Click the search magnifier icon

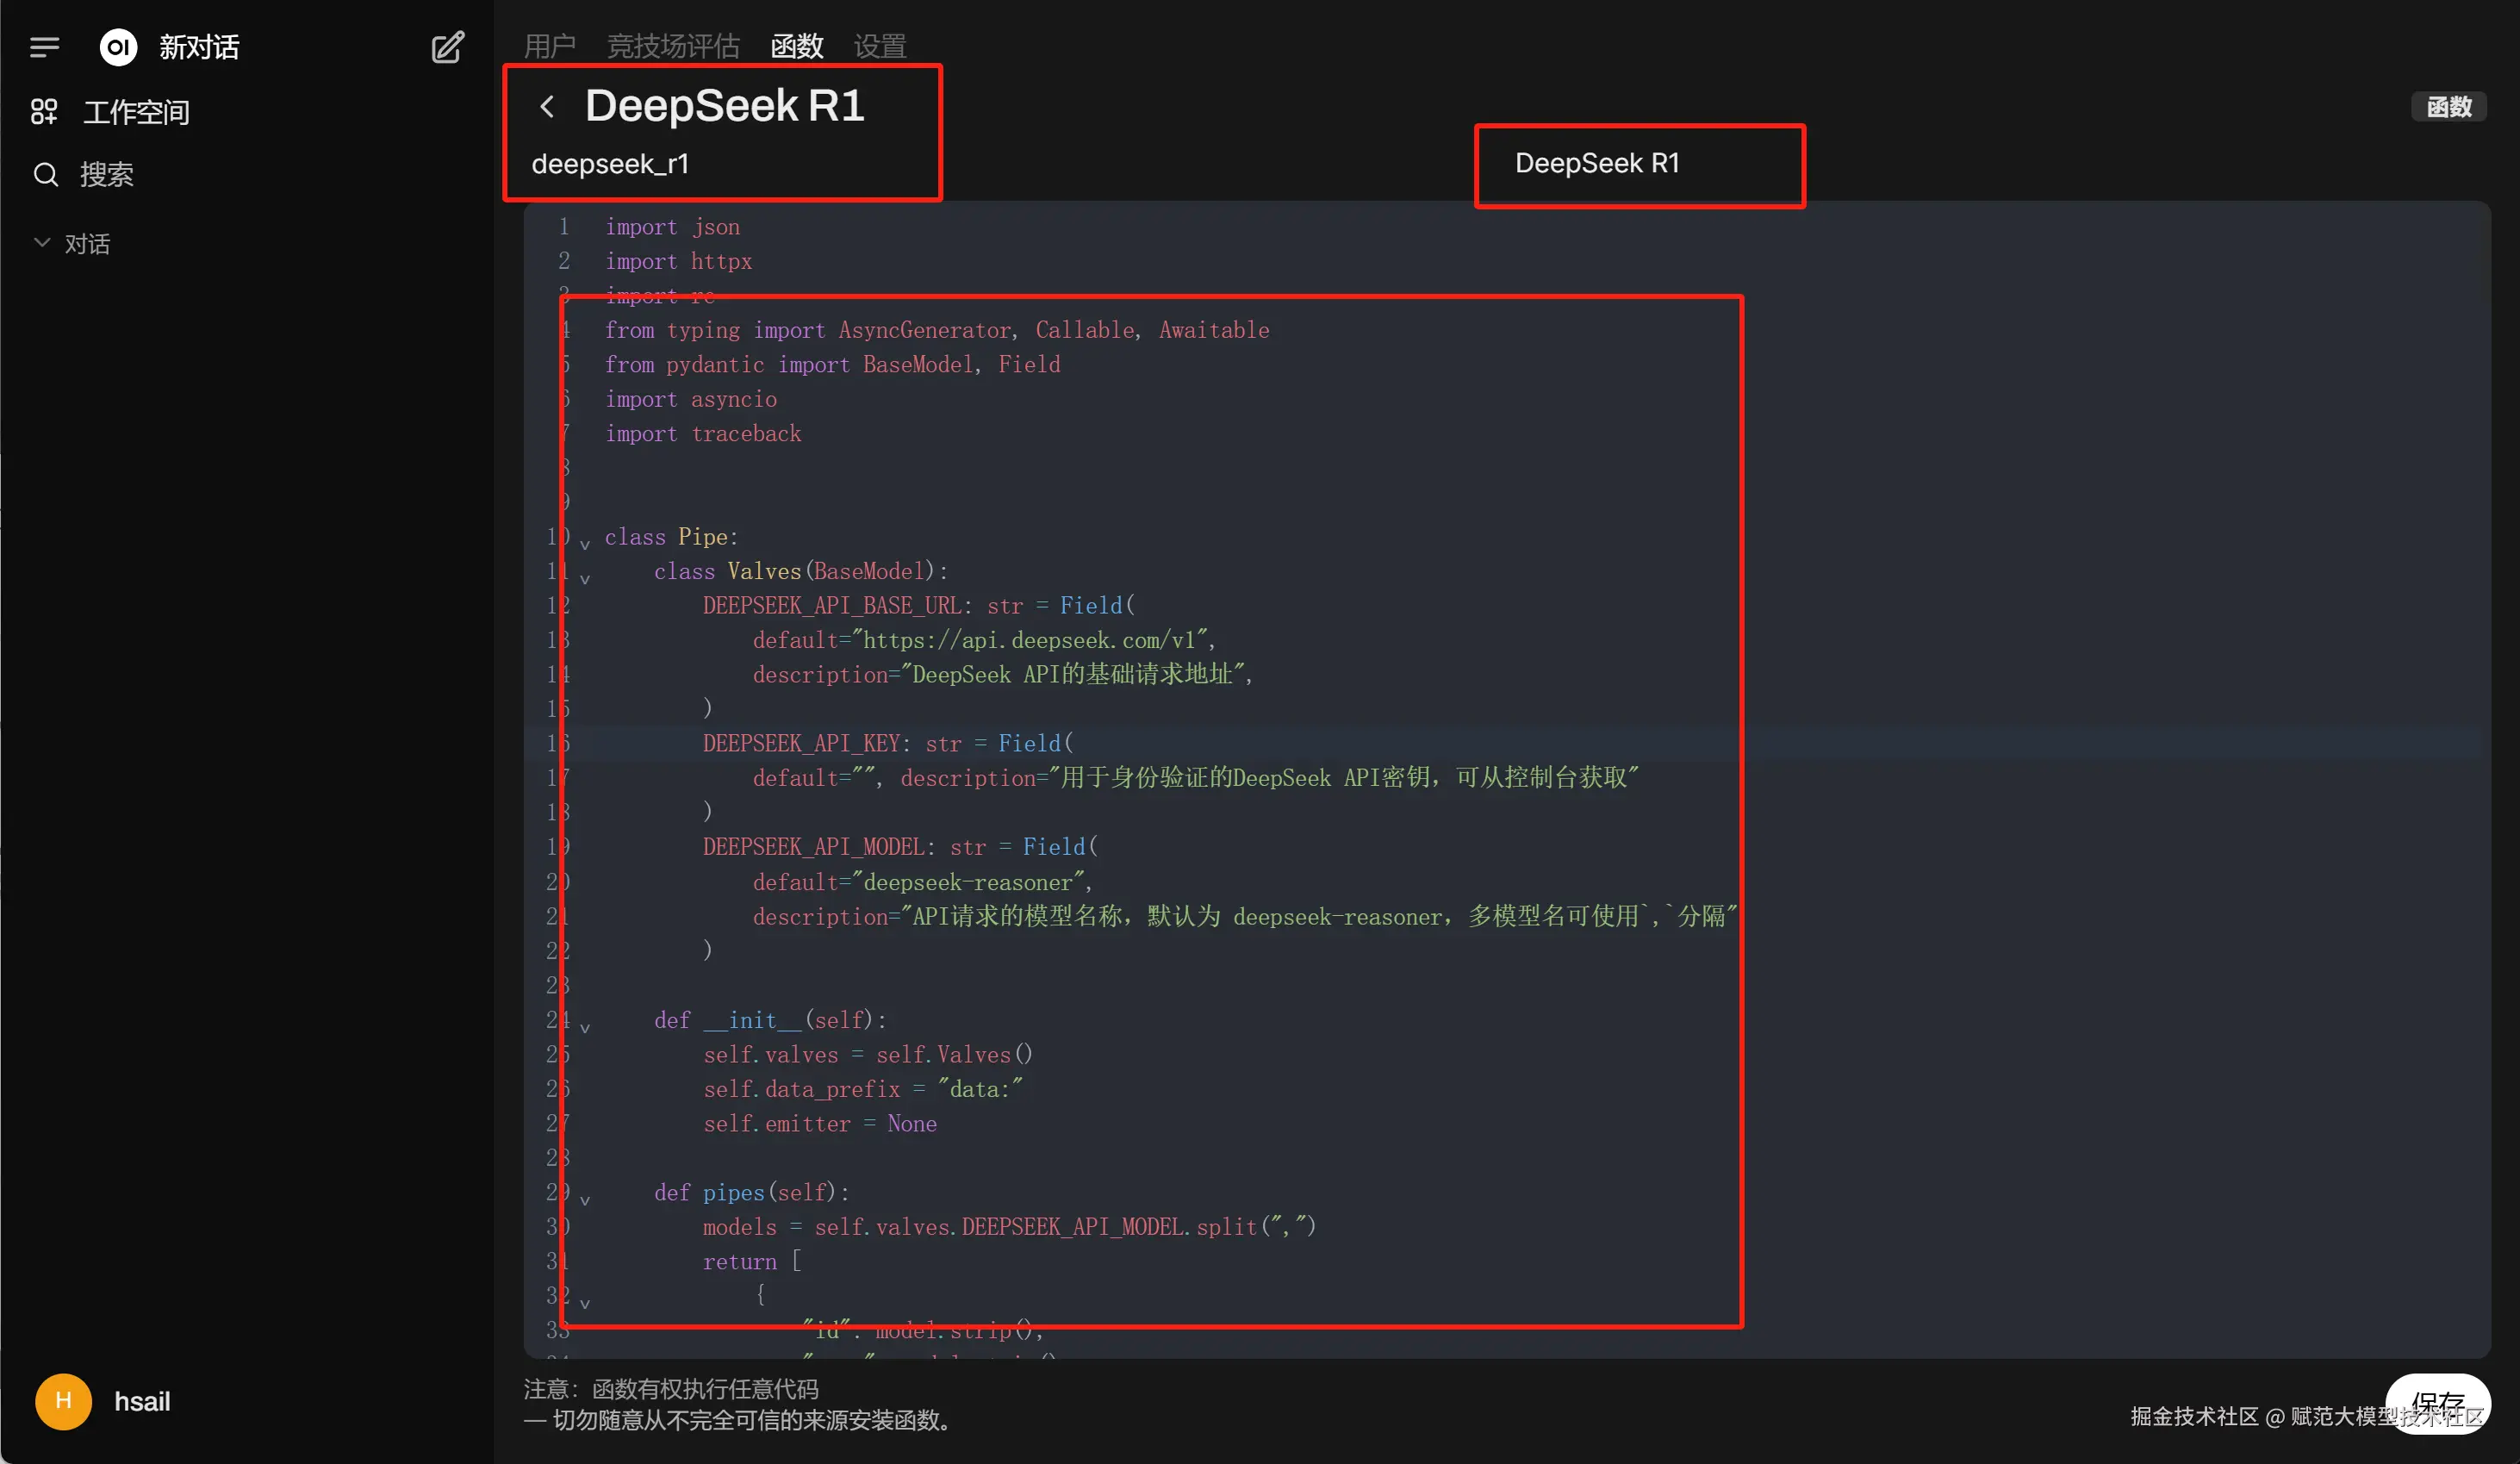(x=46, y=175)
